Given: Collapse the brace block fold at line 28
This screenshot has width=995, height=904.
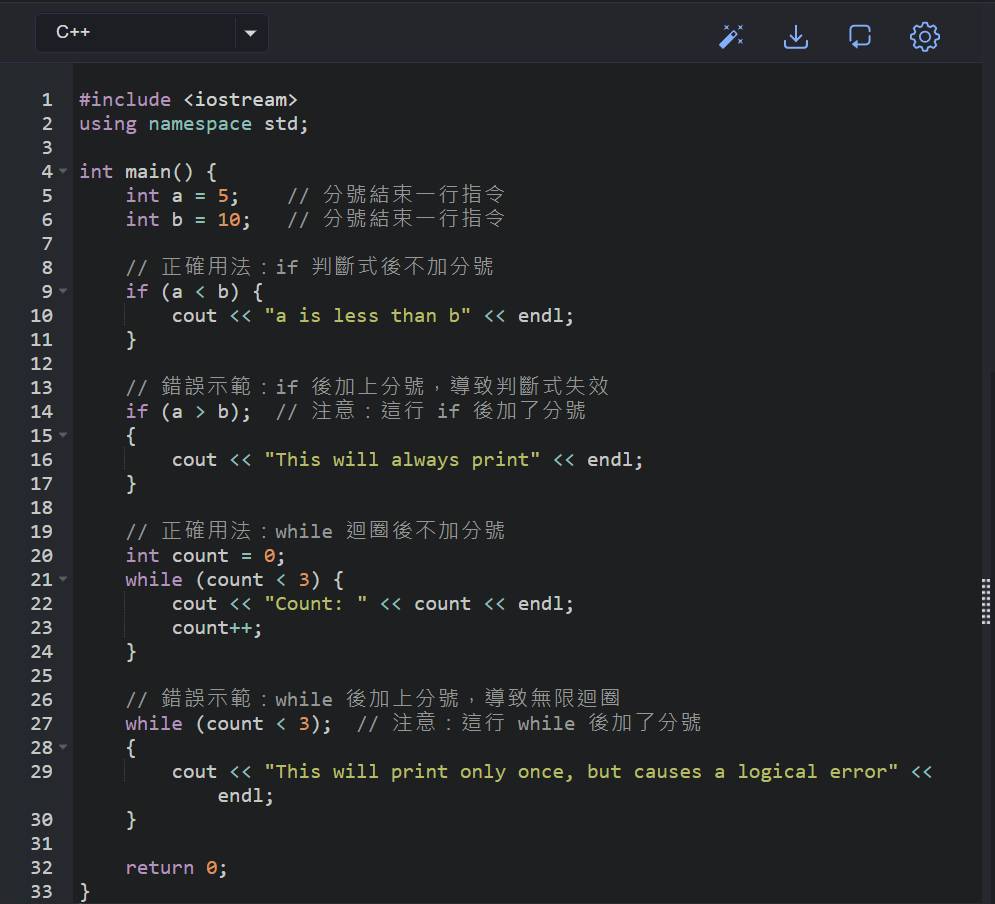Looking at the screenshot, I should coord(63,747).
